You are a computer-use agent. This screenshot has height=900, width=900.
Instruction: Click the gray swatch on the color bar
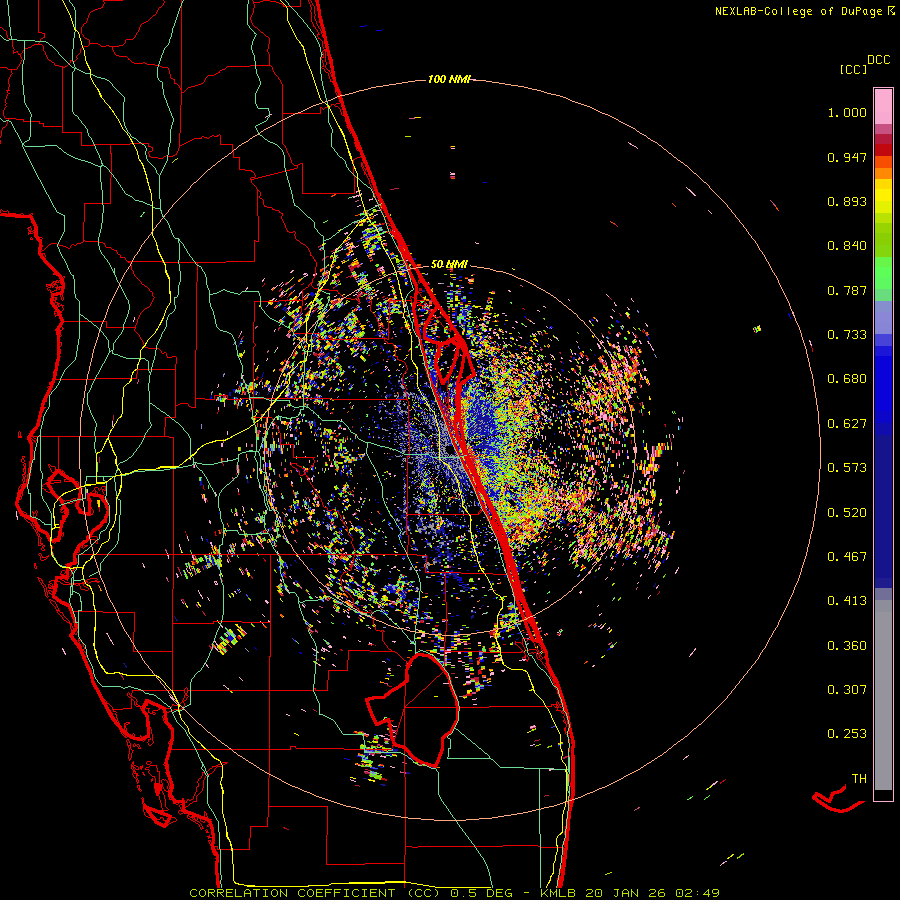(883, 695)
